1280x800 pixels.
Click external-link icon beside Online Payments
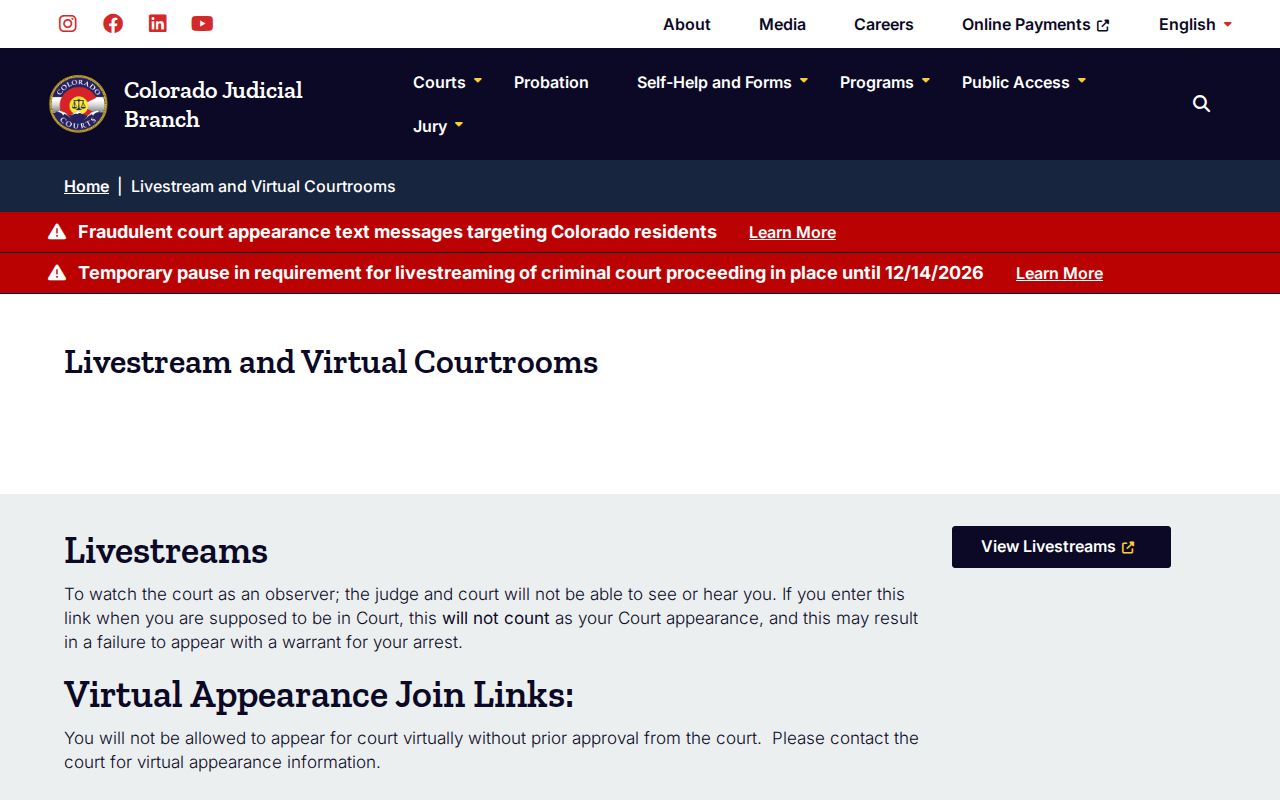click(1103, 25)
